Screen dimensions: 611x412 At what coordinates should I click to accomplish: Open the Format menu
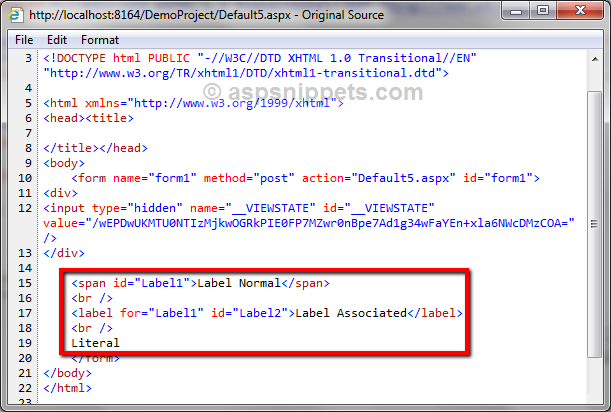click(x=100, y=40)
